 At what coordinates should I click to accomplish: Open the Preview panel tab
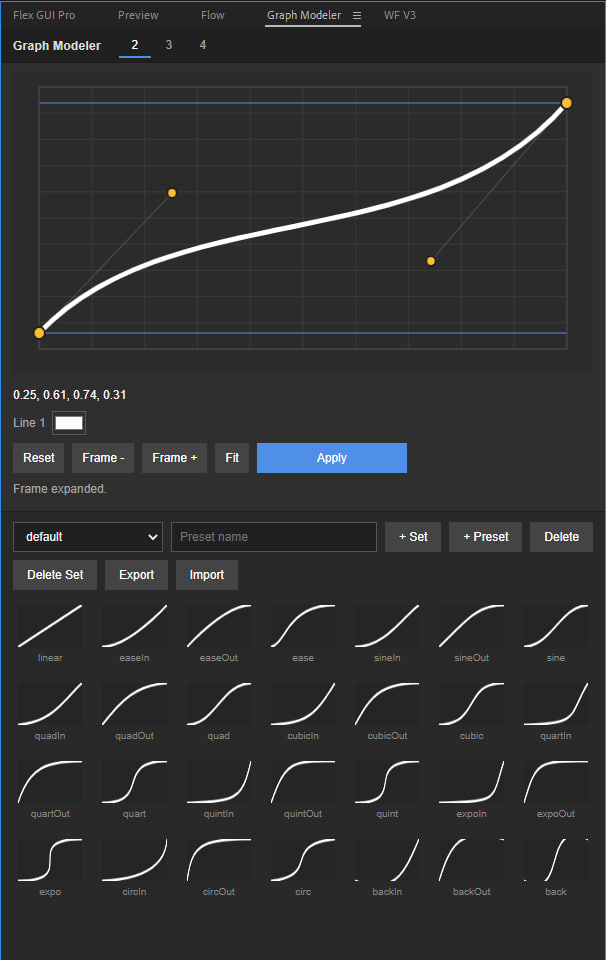coord(138,15)
